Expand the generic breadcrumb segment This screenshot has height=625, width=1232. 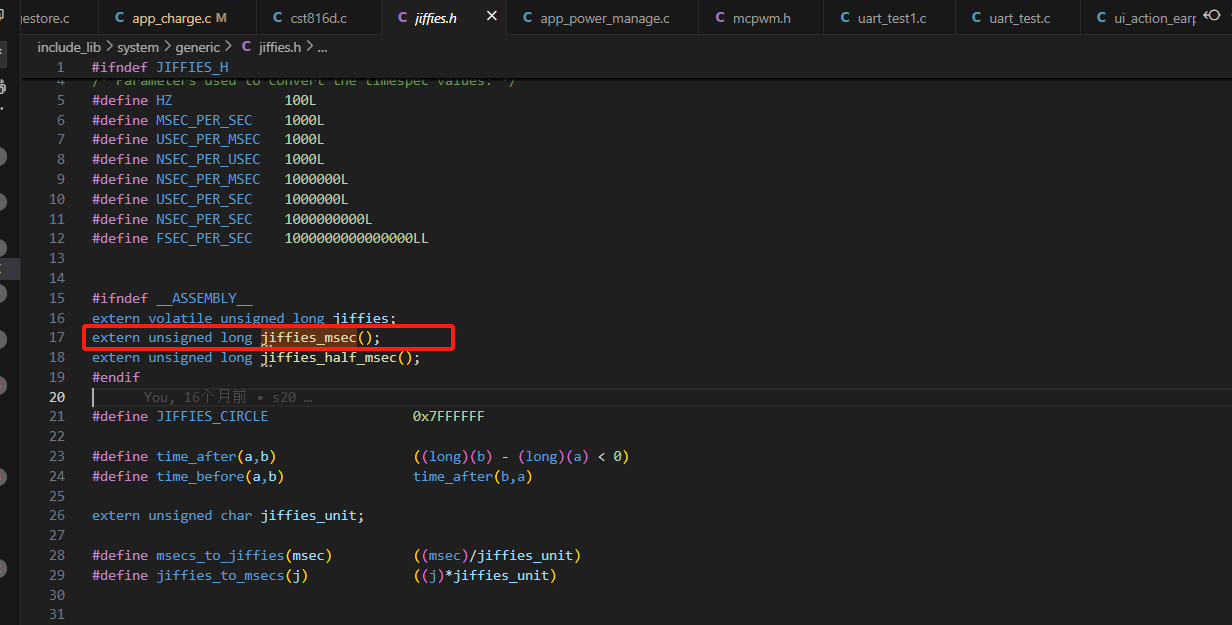click(197, 47)
